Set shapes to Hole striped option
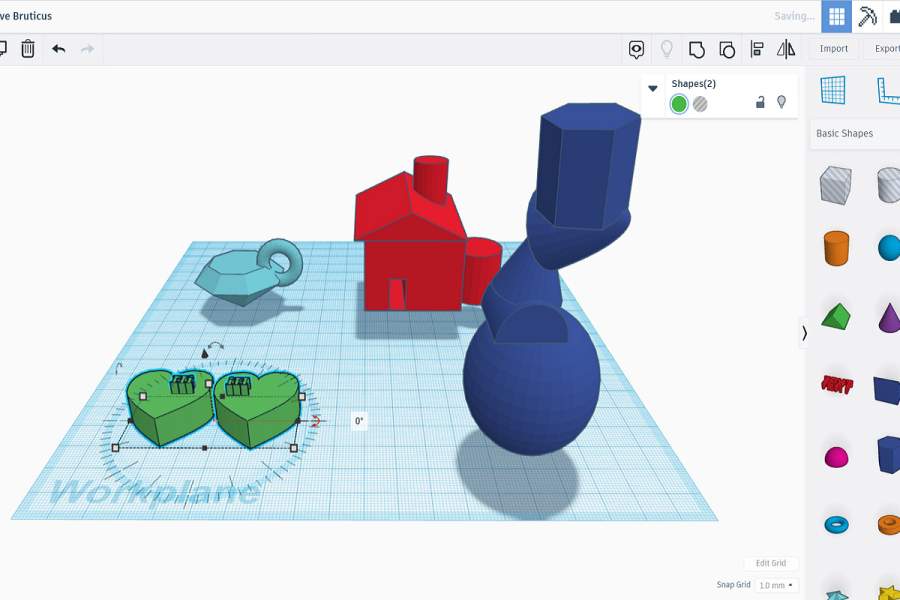The image size is (900, 600). pyautogui.click(x=700, y=104)
